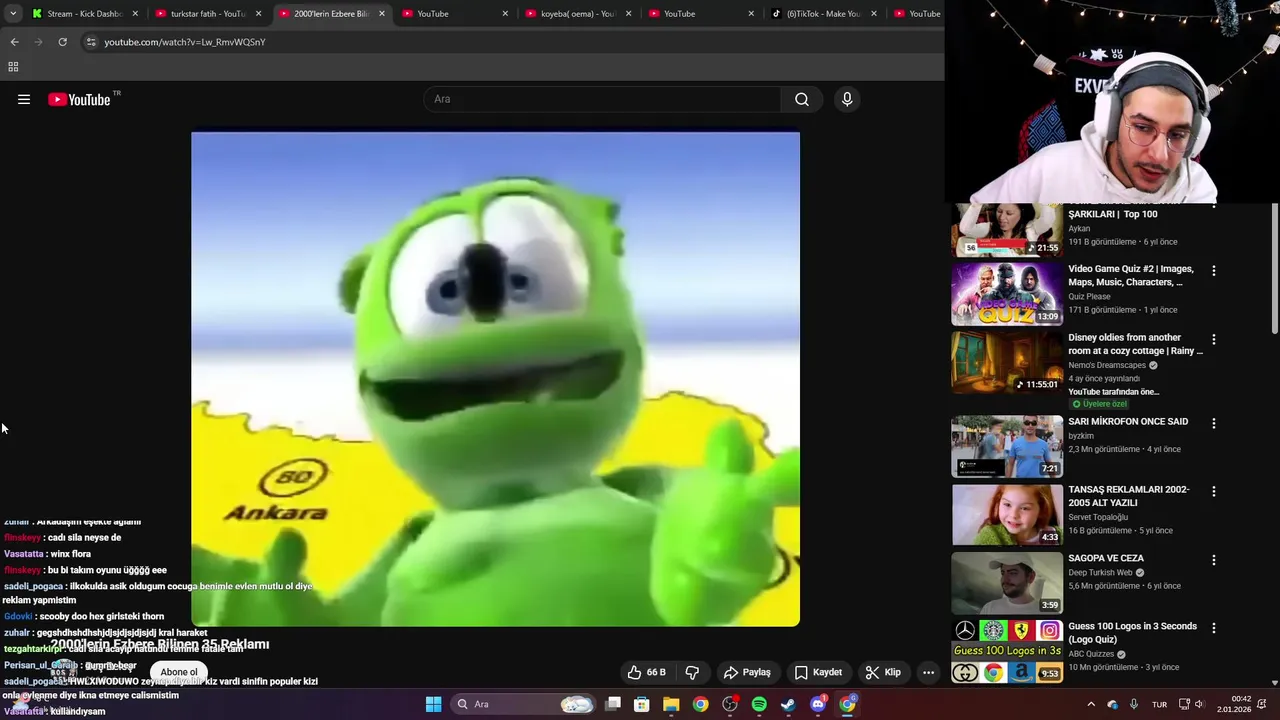Viewport: 1280px width, 720px height.
Task: Dislike the video with thumbs-down
Action: [x=692, y=672]
